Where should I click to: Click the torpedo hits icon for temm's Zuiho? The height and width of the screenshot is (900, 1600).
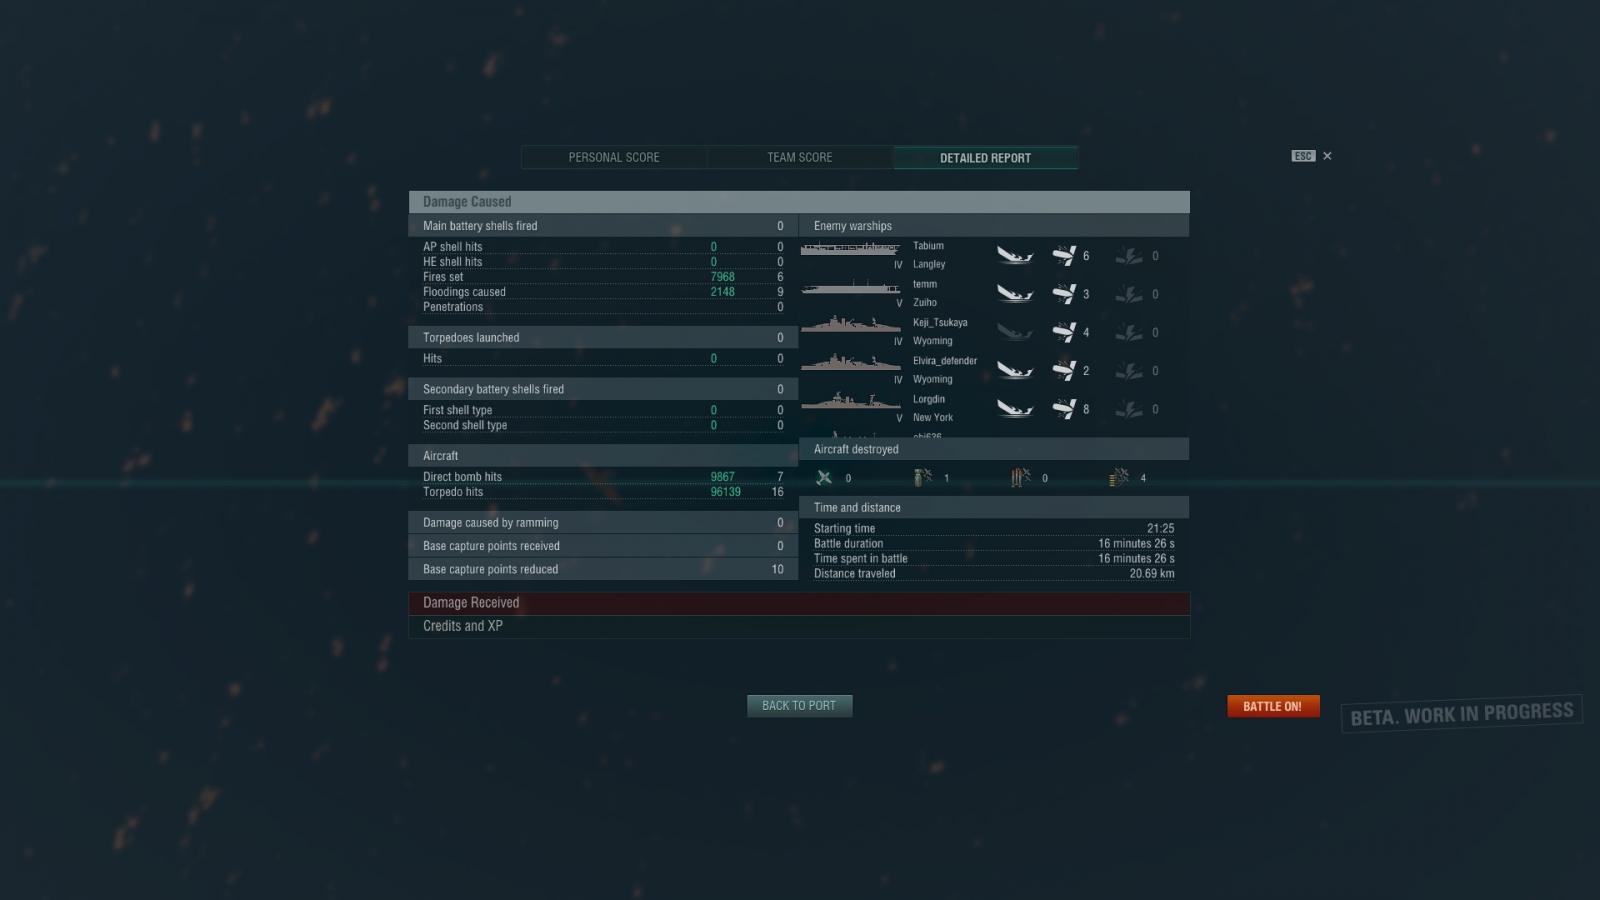coord(1064,294)
